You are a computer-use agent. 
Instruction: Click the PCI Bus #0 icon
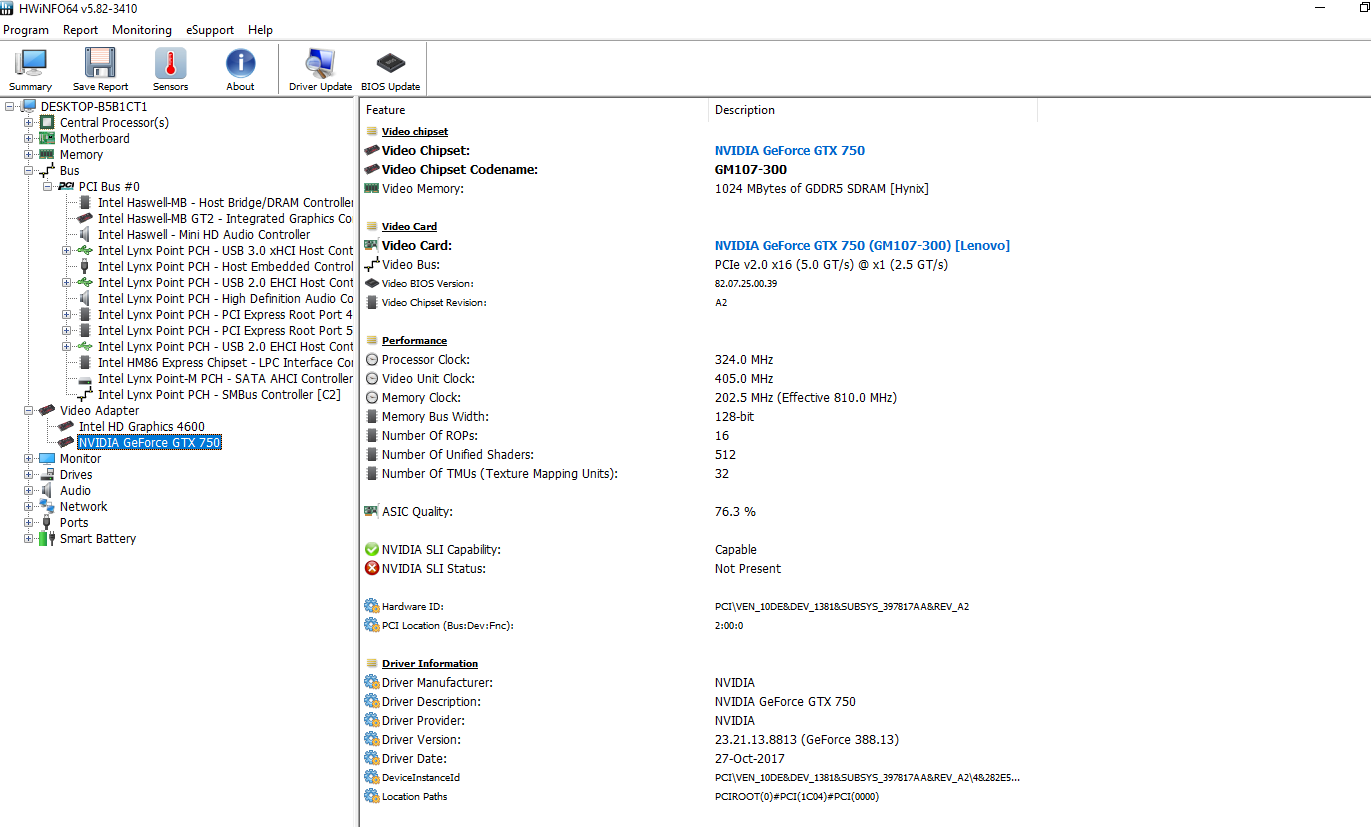click(66, 186)
